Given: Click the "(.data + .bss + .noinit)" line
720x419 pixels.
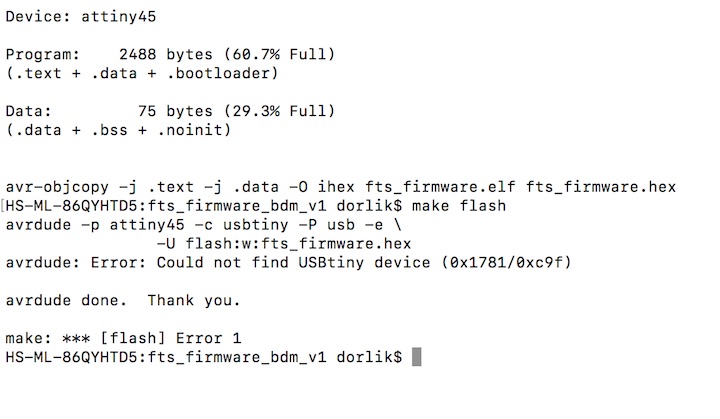Looking at the screenshot, I should pos(120,130).
